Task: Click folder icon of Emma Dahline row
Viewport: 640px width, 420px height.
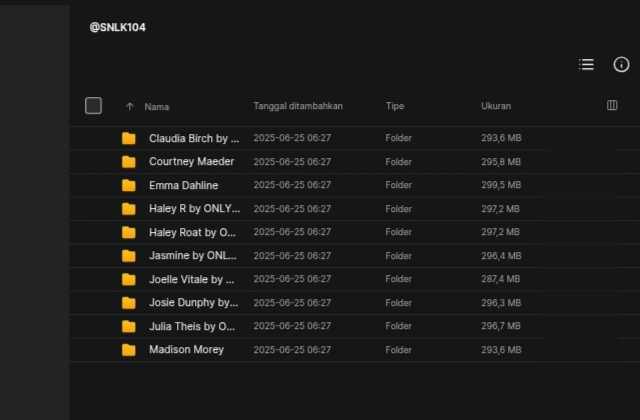Action: (x=129, y=185)
